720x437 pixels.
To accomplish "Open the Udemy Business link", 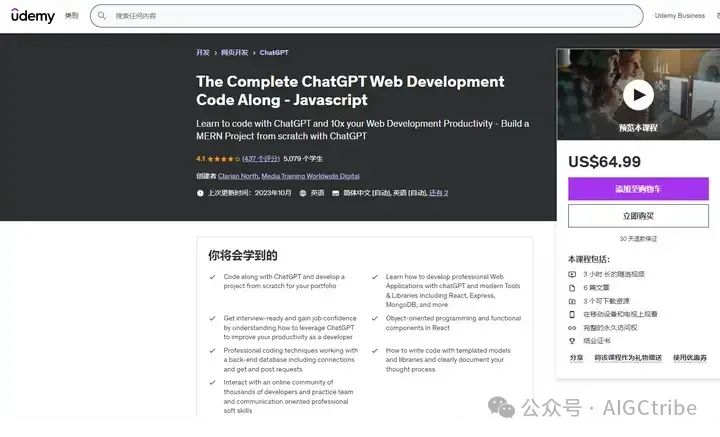I will [680, 16].
